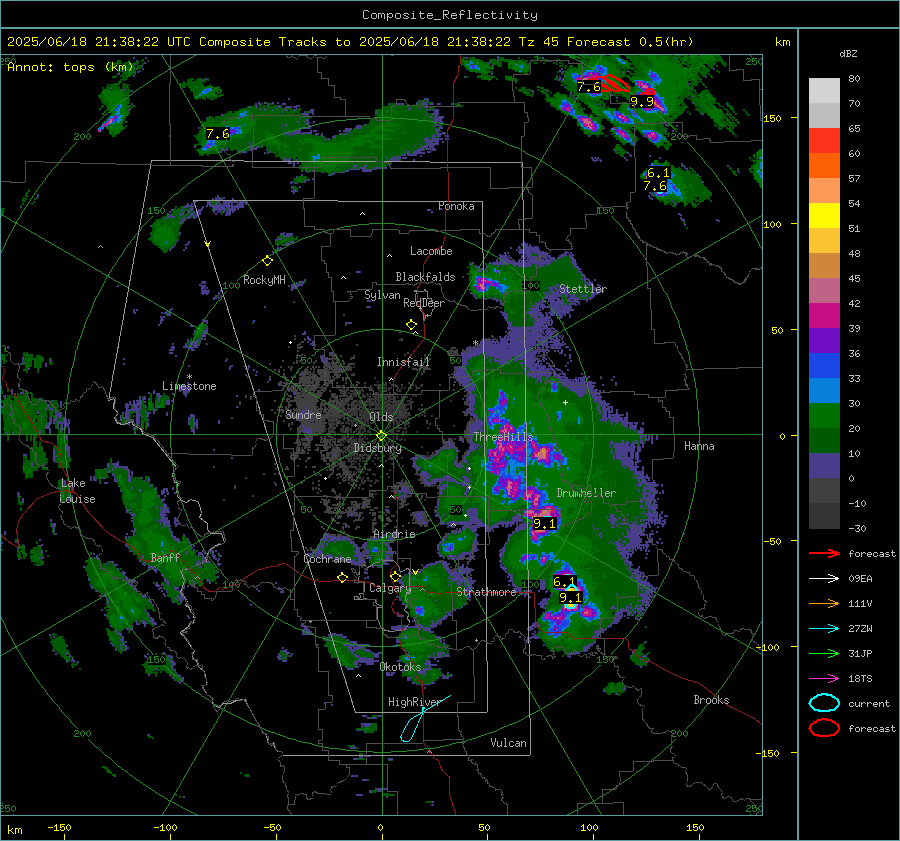Click the Calgary city label
Screen dimensions: 900x841
(390, 588)
